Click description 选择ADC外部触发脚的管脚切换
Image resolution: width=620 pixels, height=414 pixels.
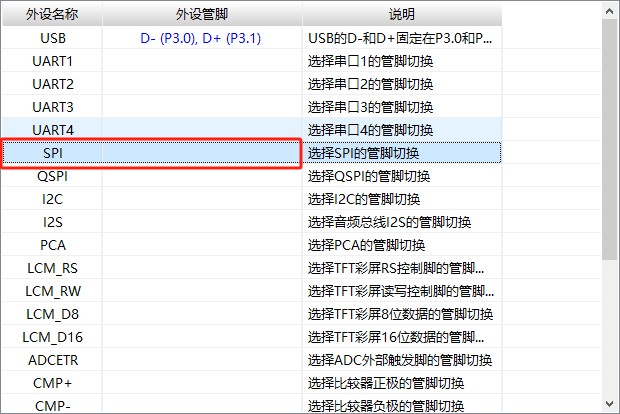point(400,360)
